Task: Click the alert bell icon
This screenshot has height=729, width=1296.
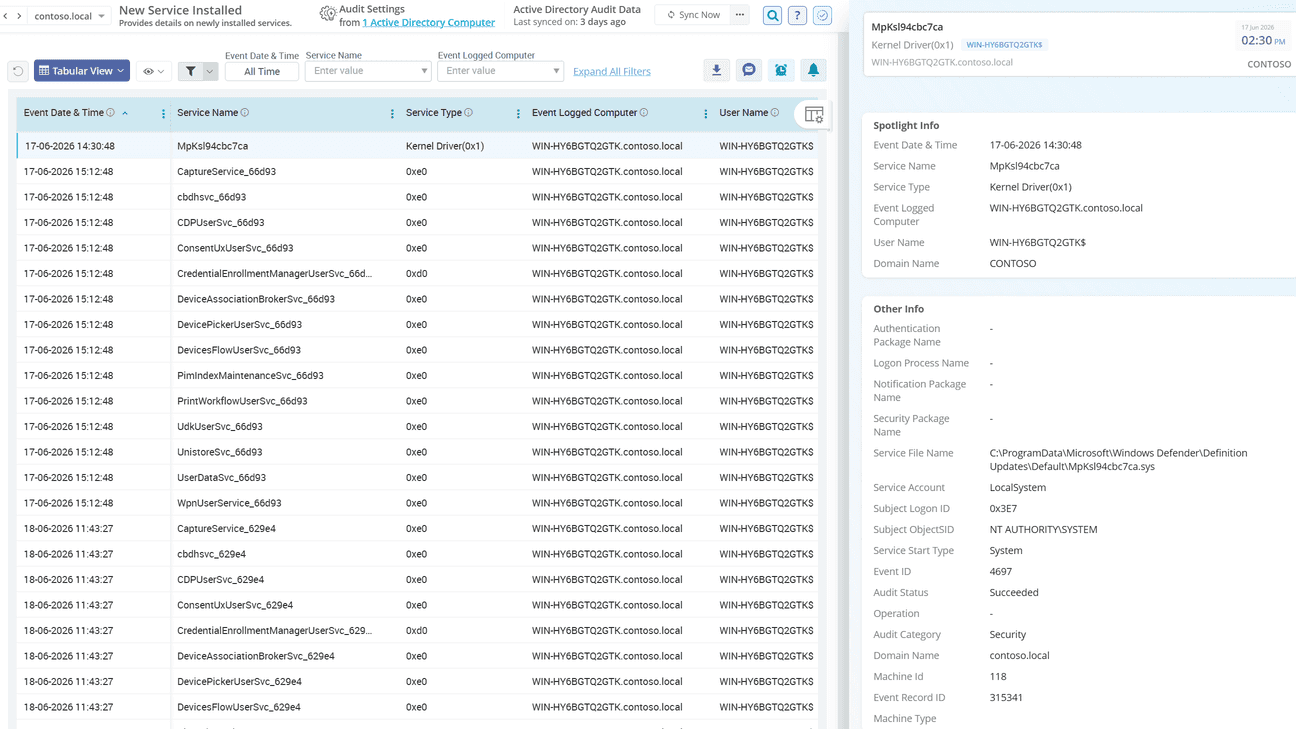Action: pos(813,70)
